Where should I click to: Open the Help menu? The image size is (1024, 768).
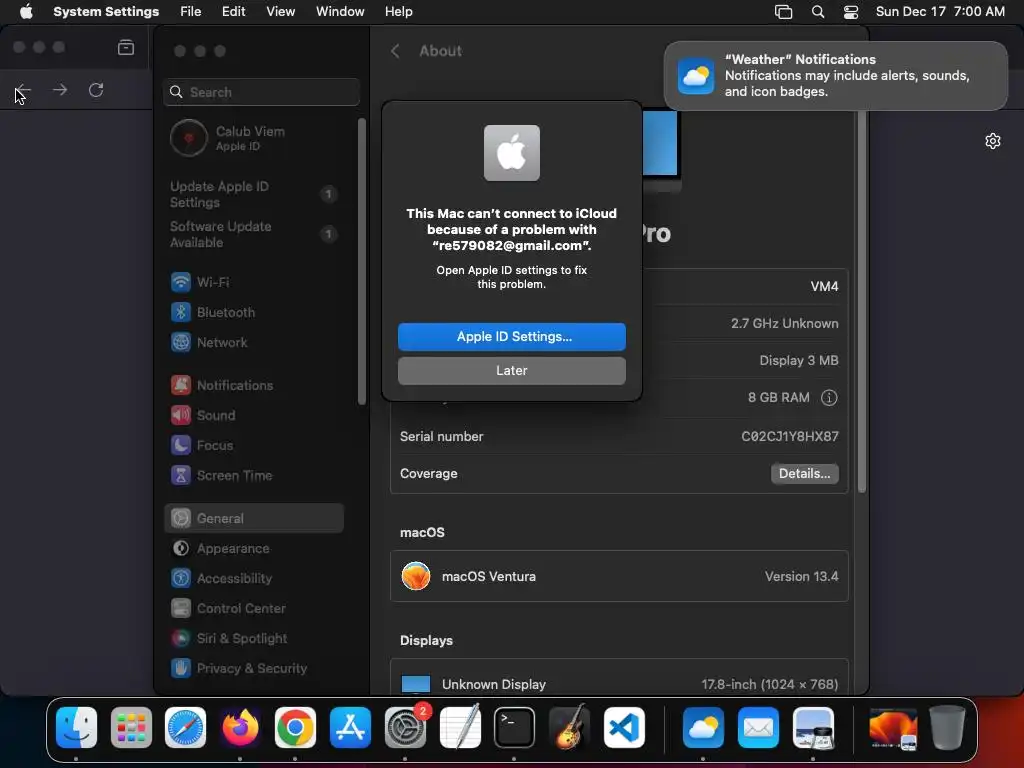click(x=398, y=12)
